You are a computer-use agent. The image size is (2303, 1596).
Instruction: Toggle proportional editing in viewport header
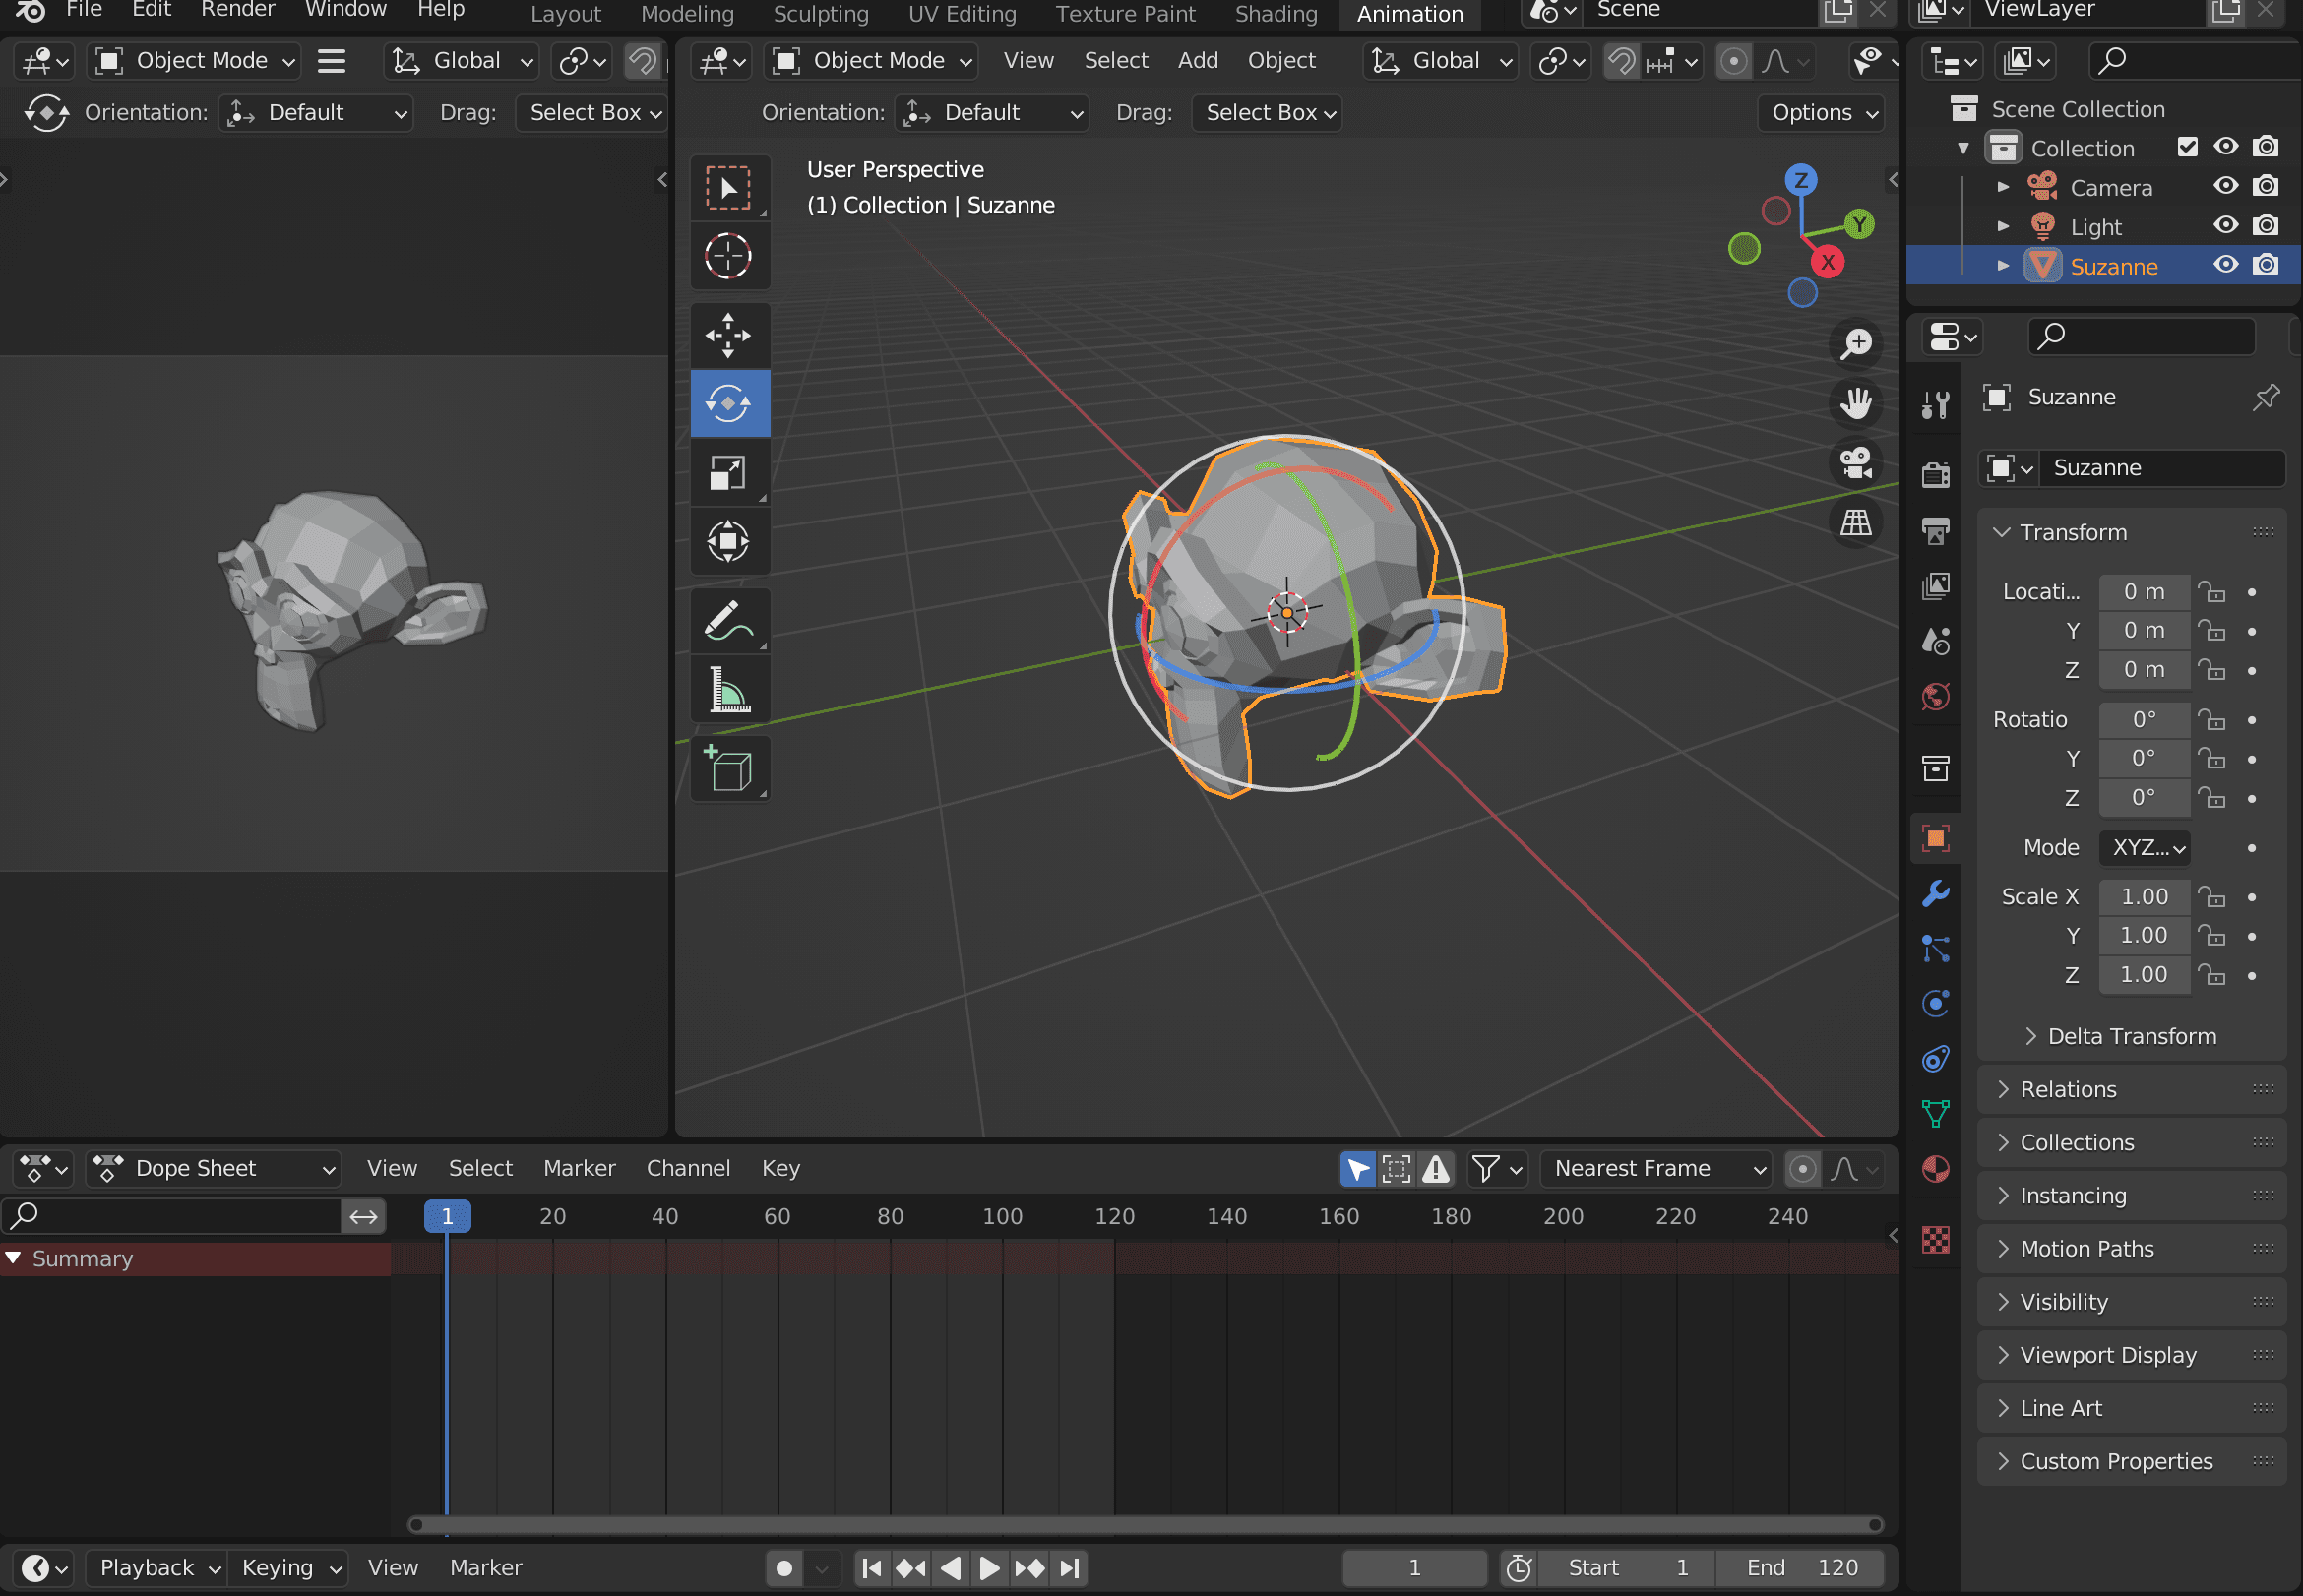pos(1733,61)
